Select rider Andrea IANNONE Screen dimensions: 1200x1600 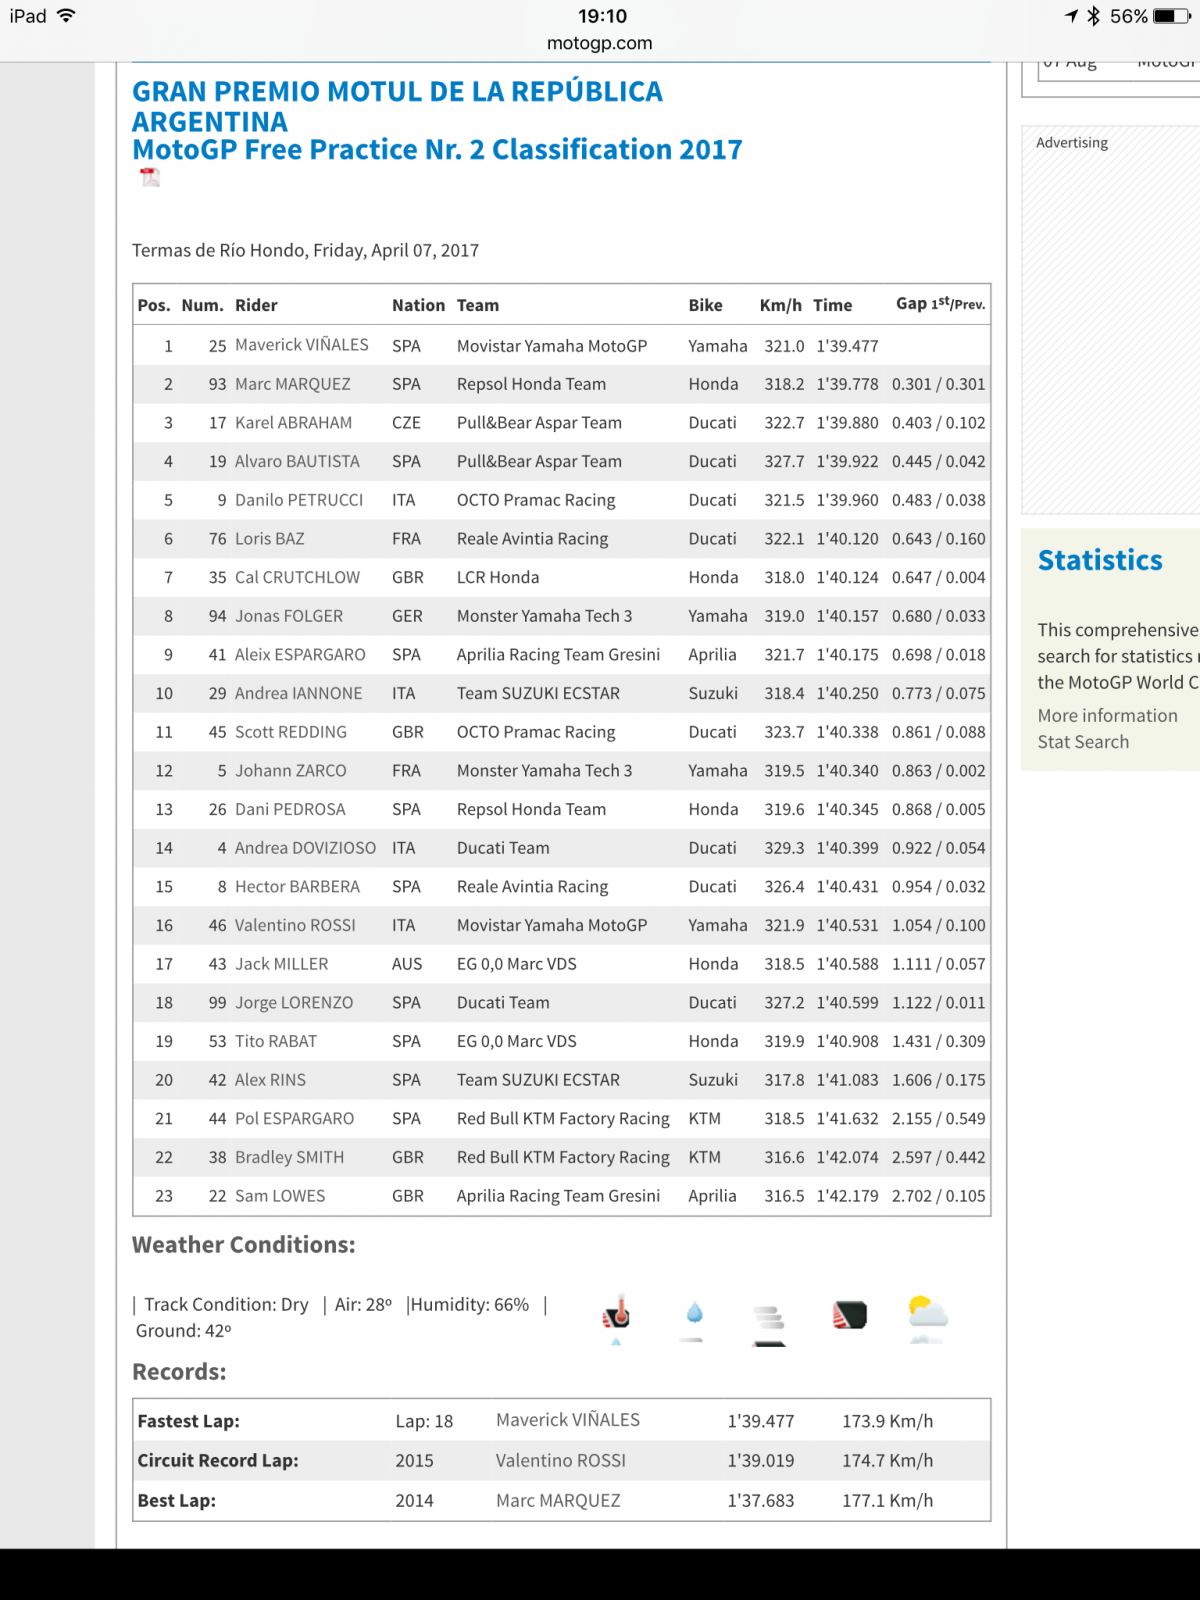pos(298,694)
